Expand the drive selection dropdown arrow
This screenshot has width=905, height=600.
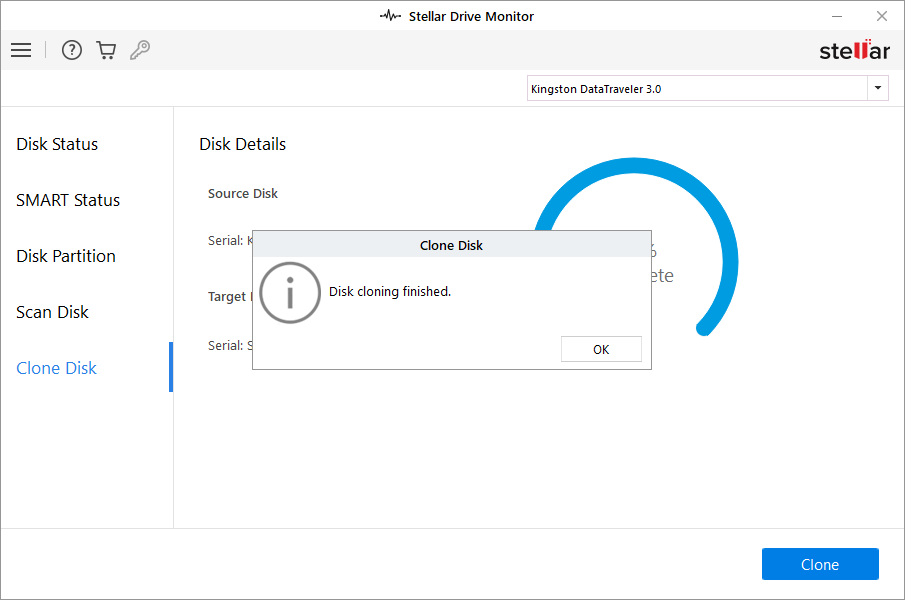(877, 88)
